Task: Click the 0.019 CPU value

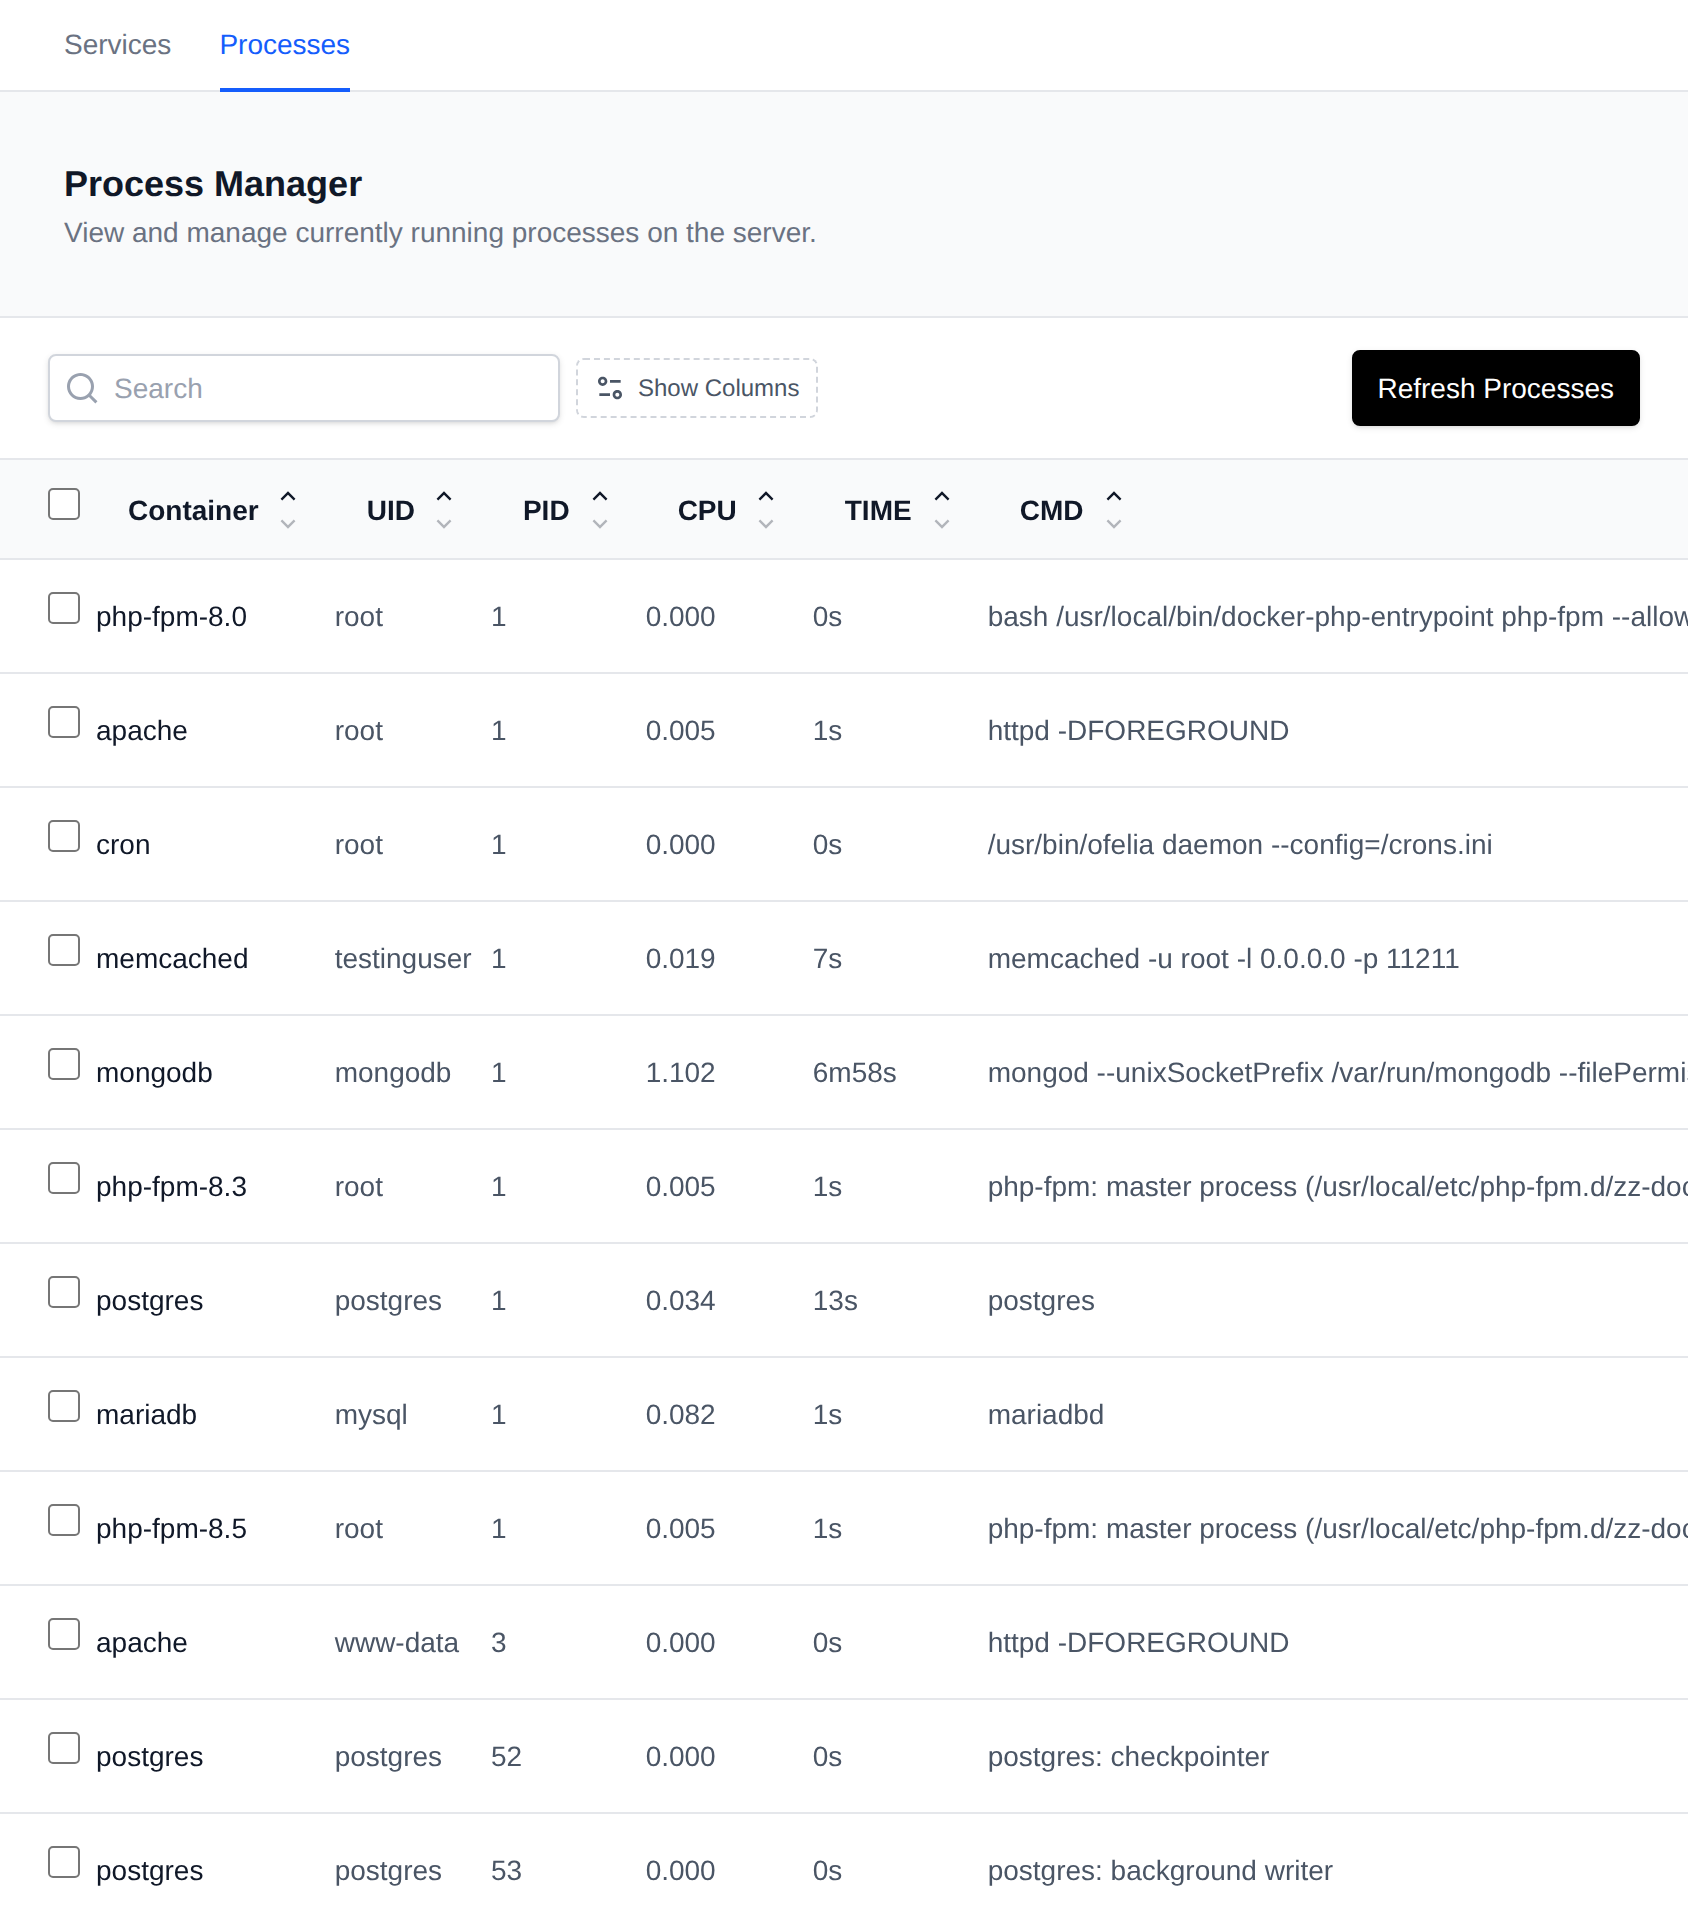Action: [x=680, y=959]
